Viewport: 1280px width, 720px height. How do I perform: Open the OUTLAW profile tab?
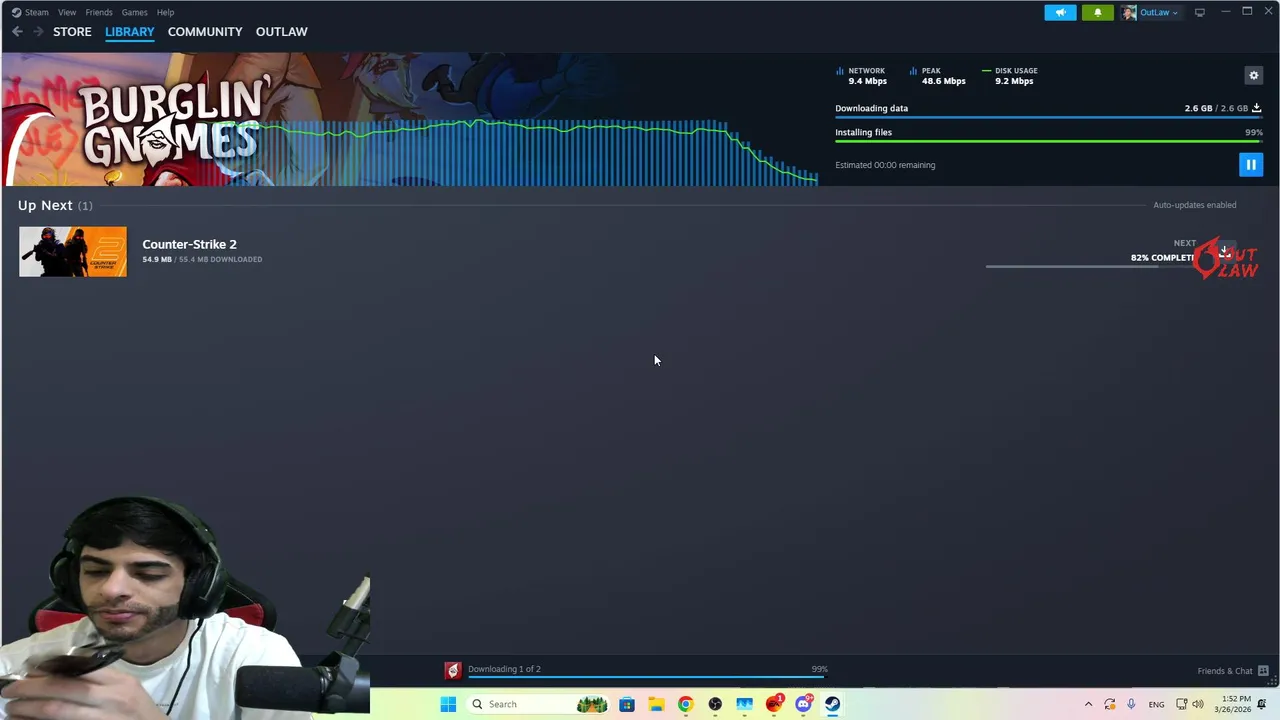tap(282, 32)
